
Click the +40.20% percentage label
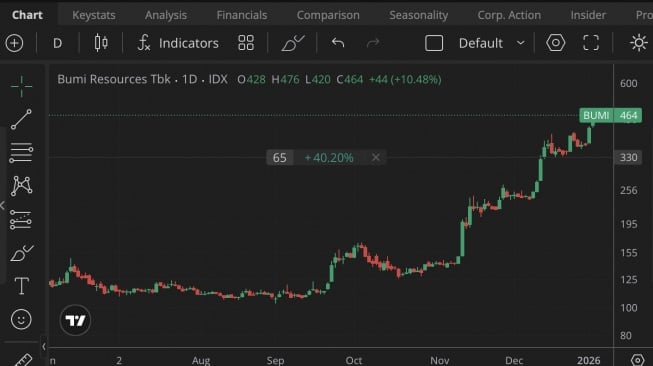pos(329,158)
